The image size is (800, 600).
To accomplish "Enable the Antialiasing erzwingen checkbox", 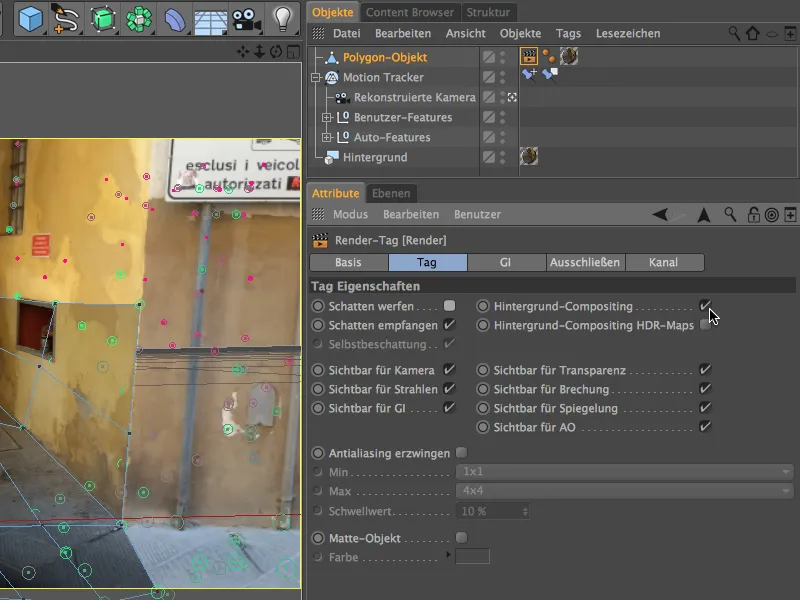I will coord(461,453).
